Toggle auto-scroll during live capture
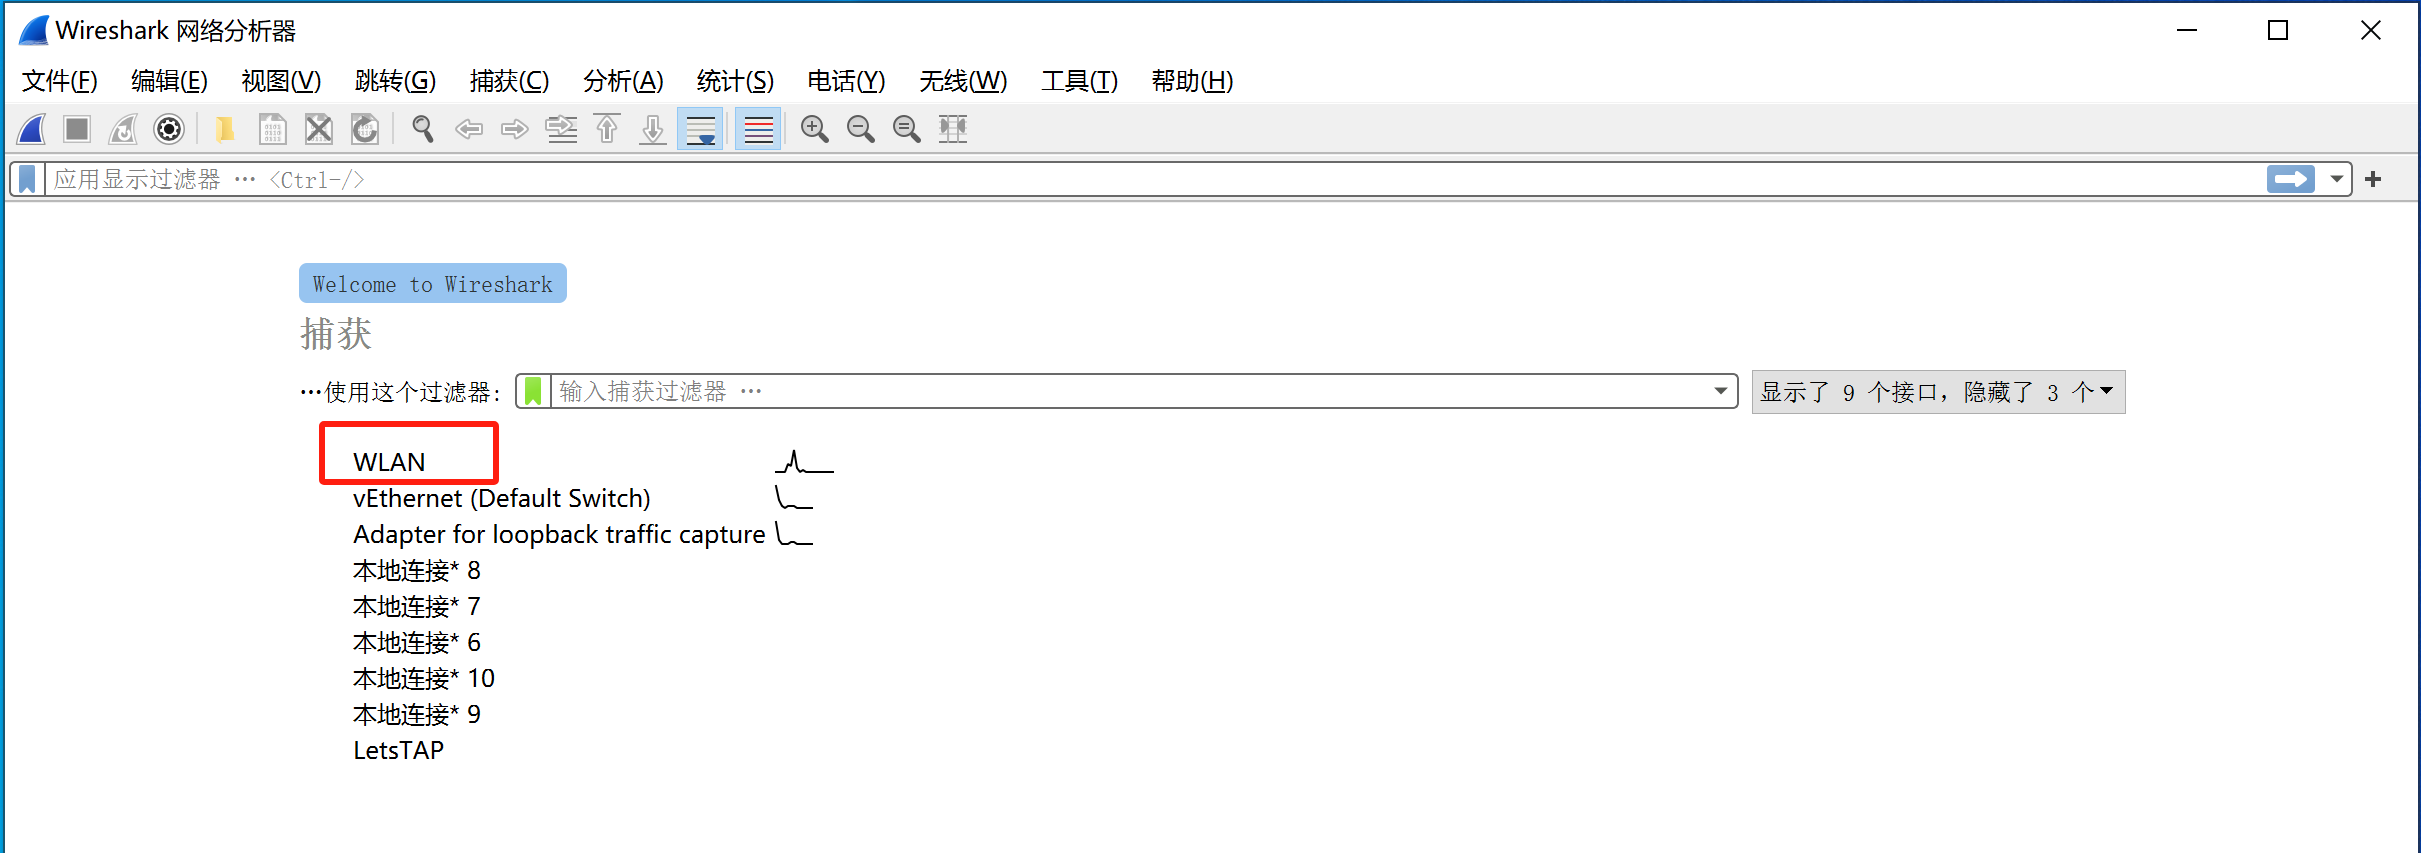This screenshot has height=853, width=2421. (701, 129)
